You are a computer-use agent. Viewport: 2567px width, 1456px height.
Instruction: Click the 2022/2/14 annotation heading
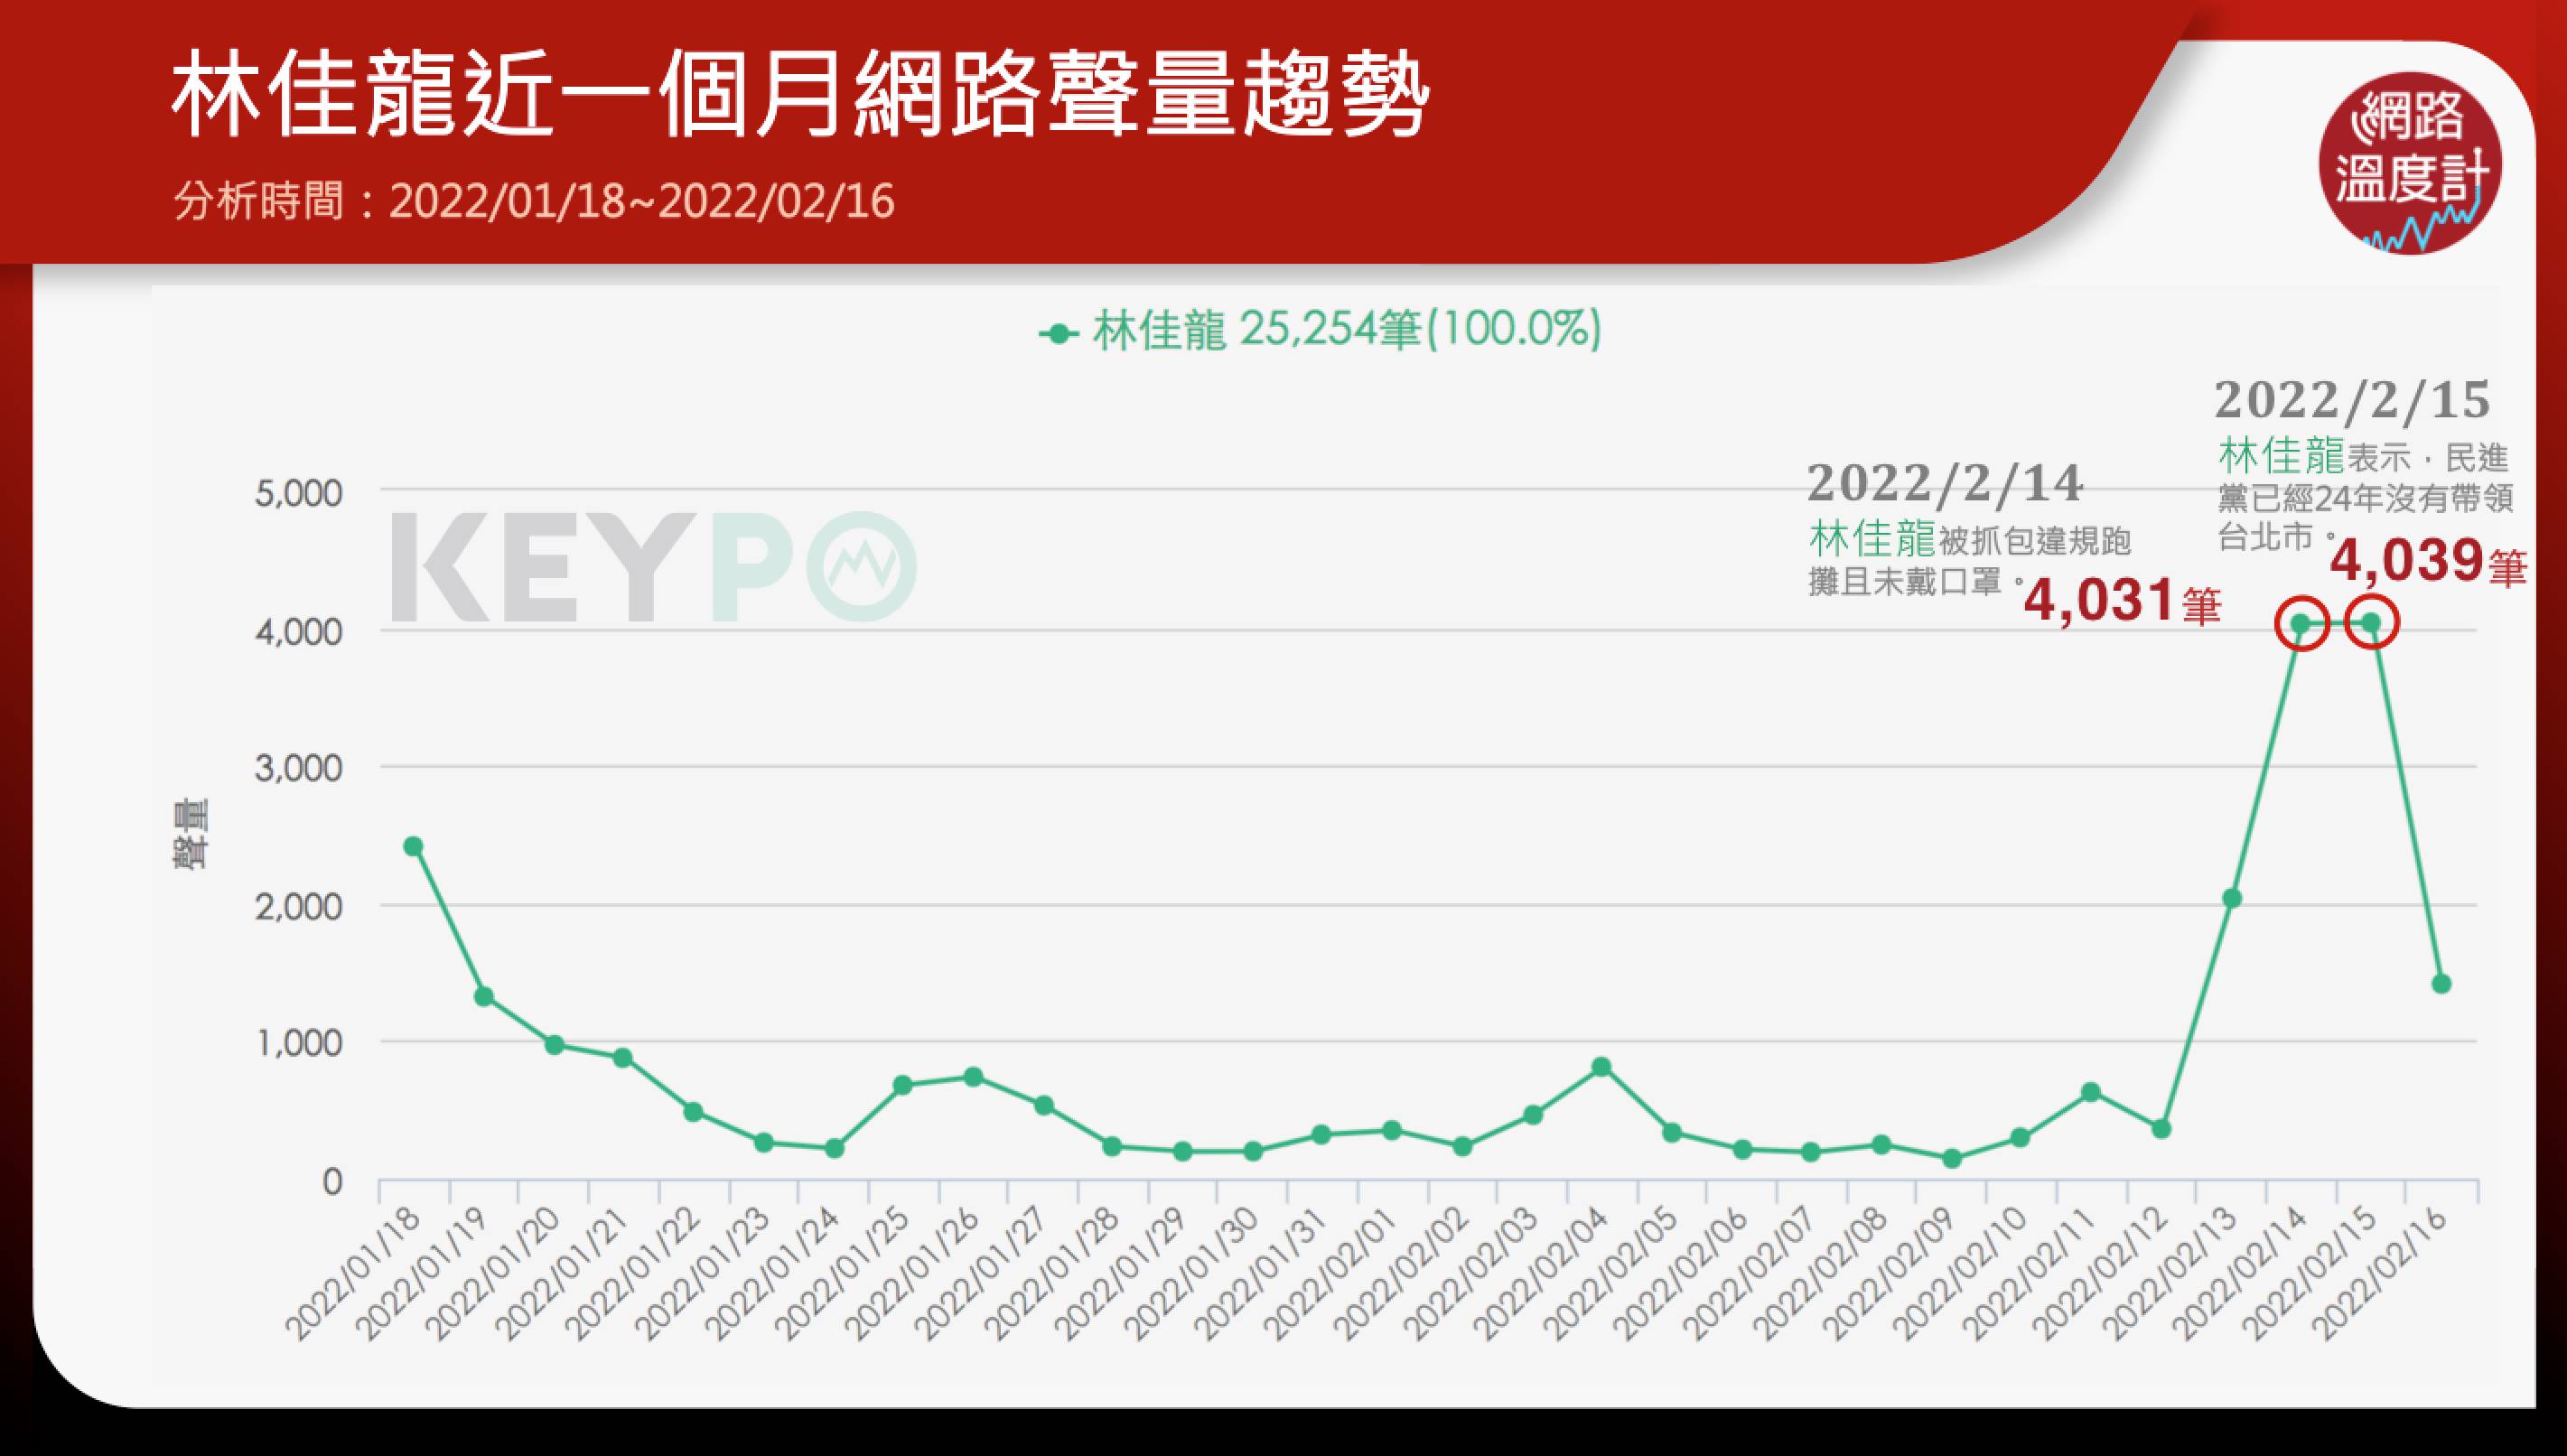click(x=1944, y=485)
